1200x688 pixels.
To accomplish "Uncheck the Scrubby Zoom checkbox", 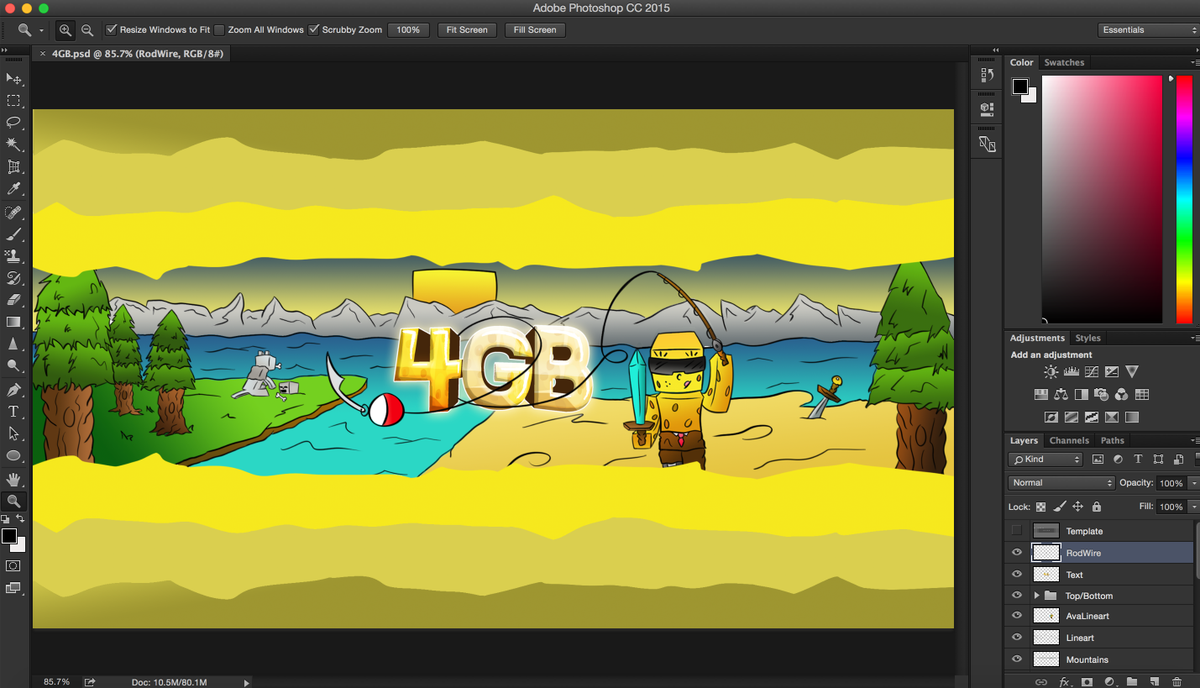I will click(x=314, y=30).
